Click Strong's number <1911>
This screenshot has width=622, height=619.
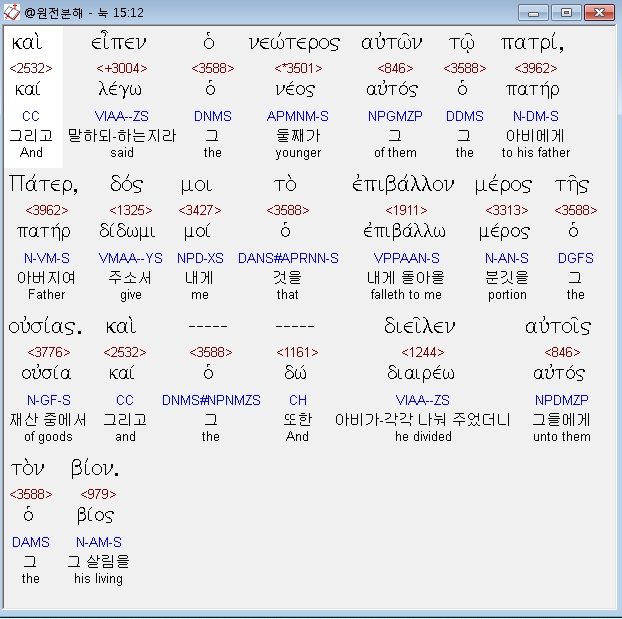click(406, 210)
